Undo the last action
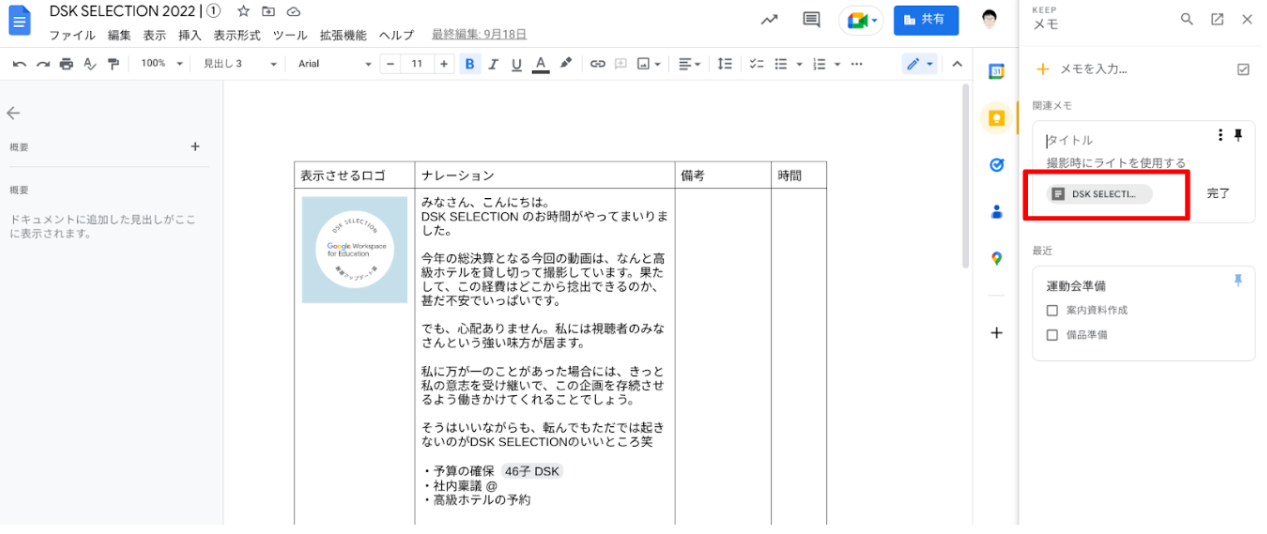 coord(18,64)
